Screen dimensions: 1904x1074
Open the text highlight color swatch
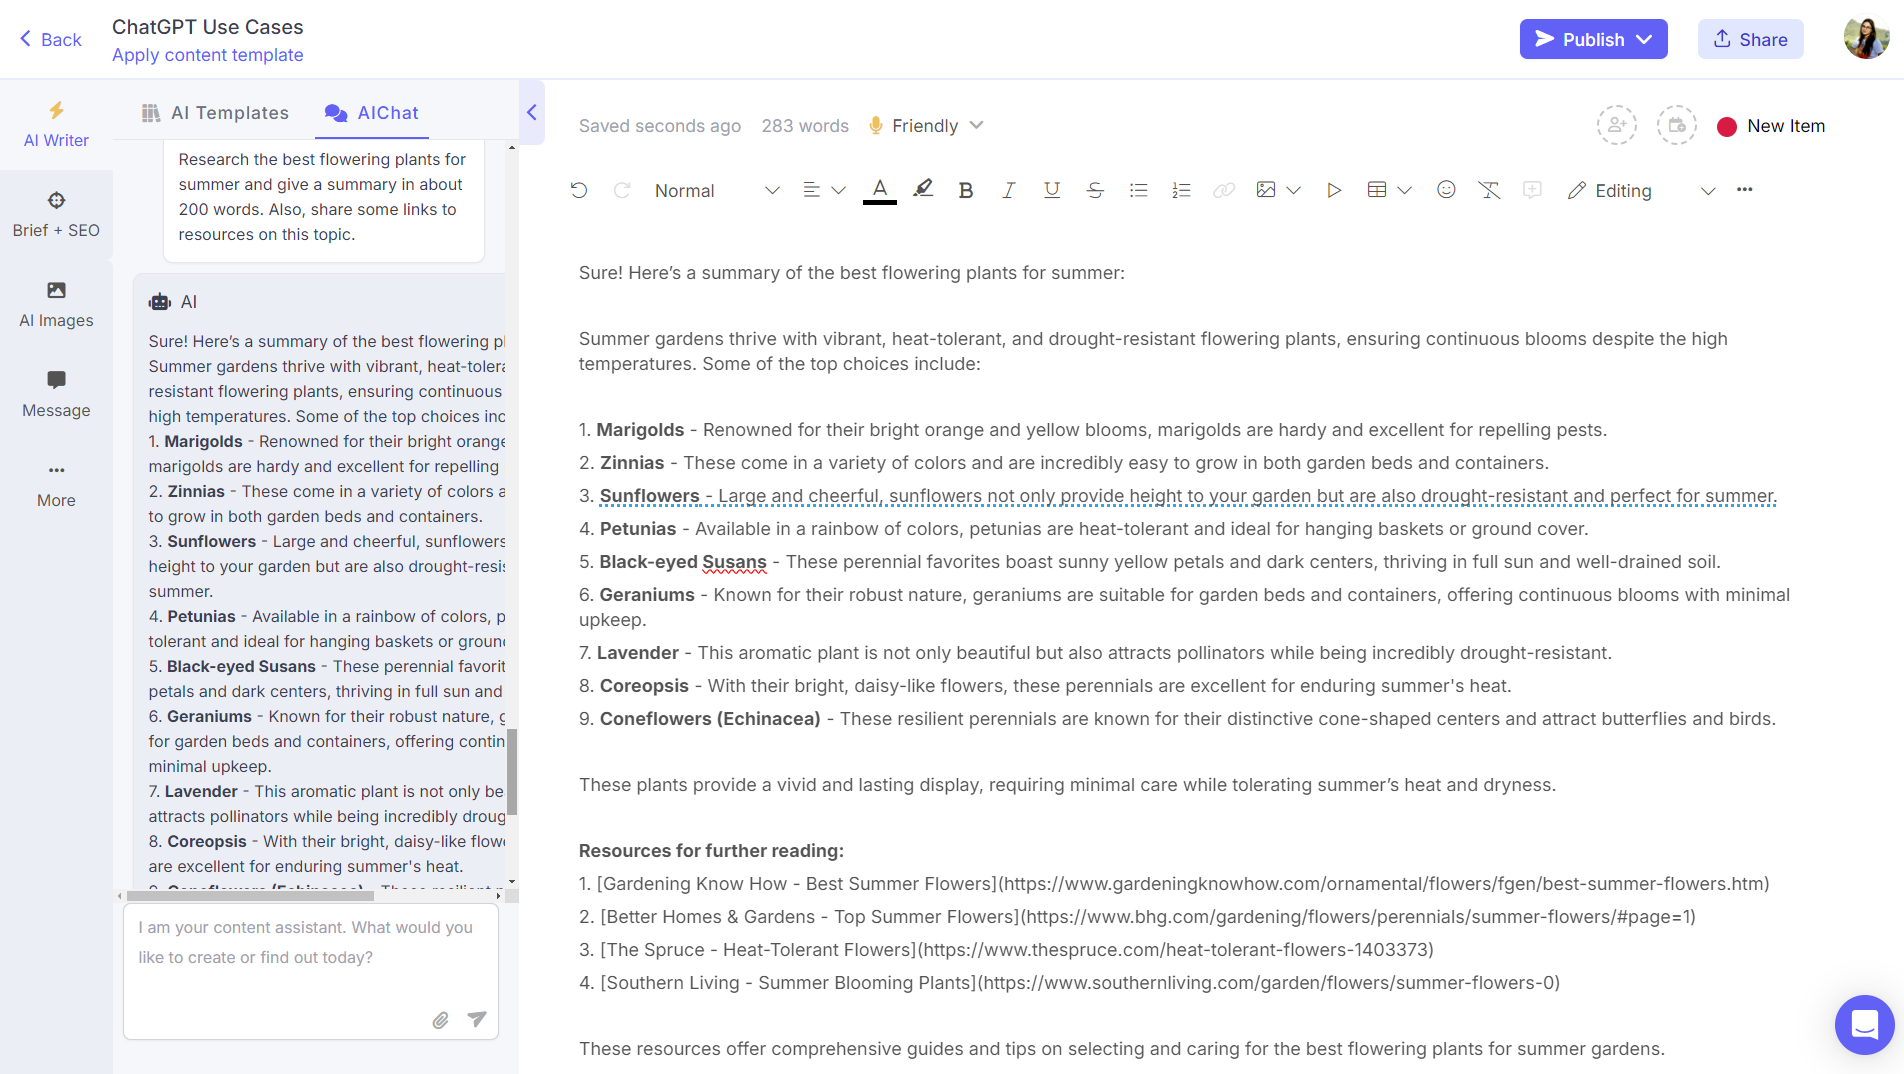tap(922, 189)
